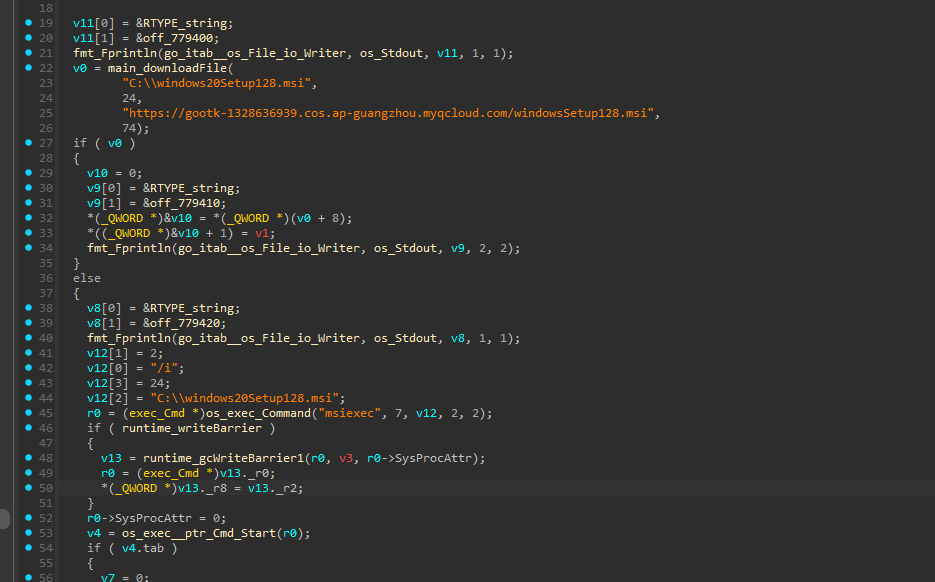Click os_exec__ptr_Cmd_Start function call
935x582 pixels.
[199, 533]
